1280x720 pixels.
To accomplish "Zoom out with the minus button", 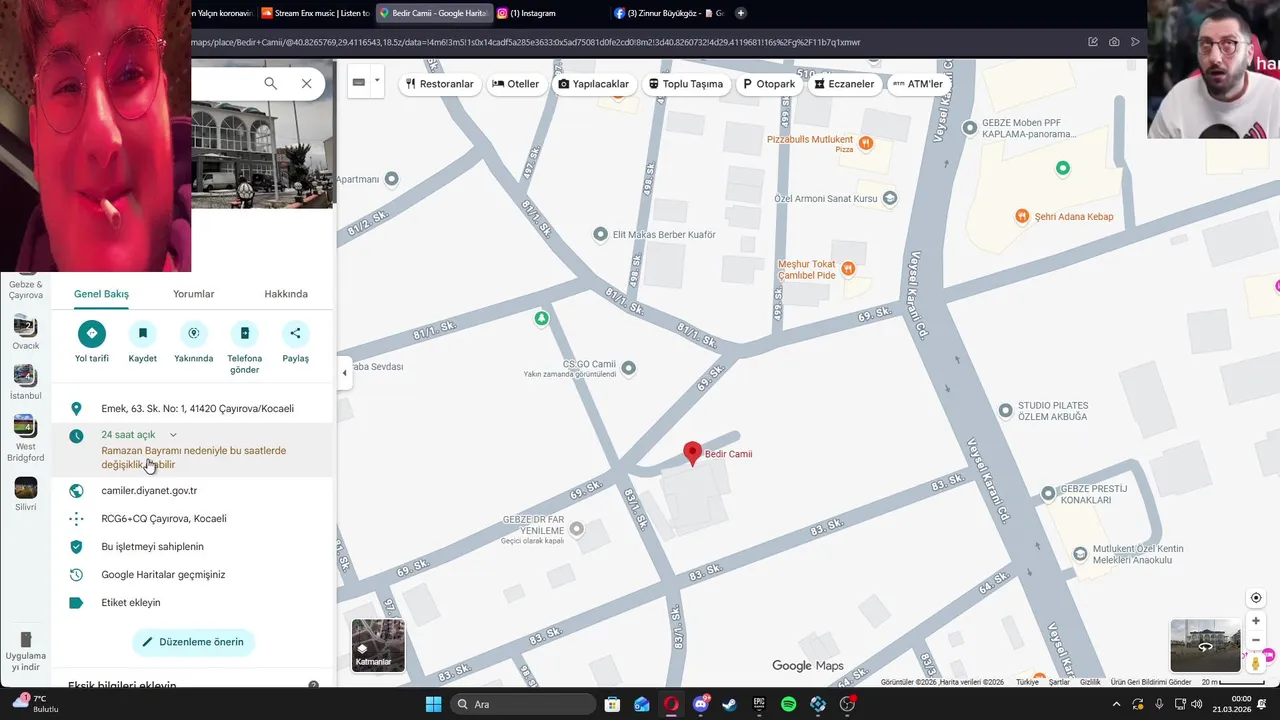I will 1256,640.
